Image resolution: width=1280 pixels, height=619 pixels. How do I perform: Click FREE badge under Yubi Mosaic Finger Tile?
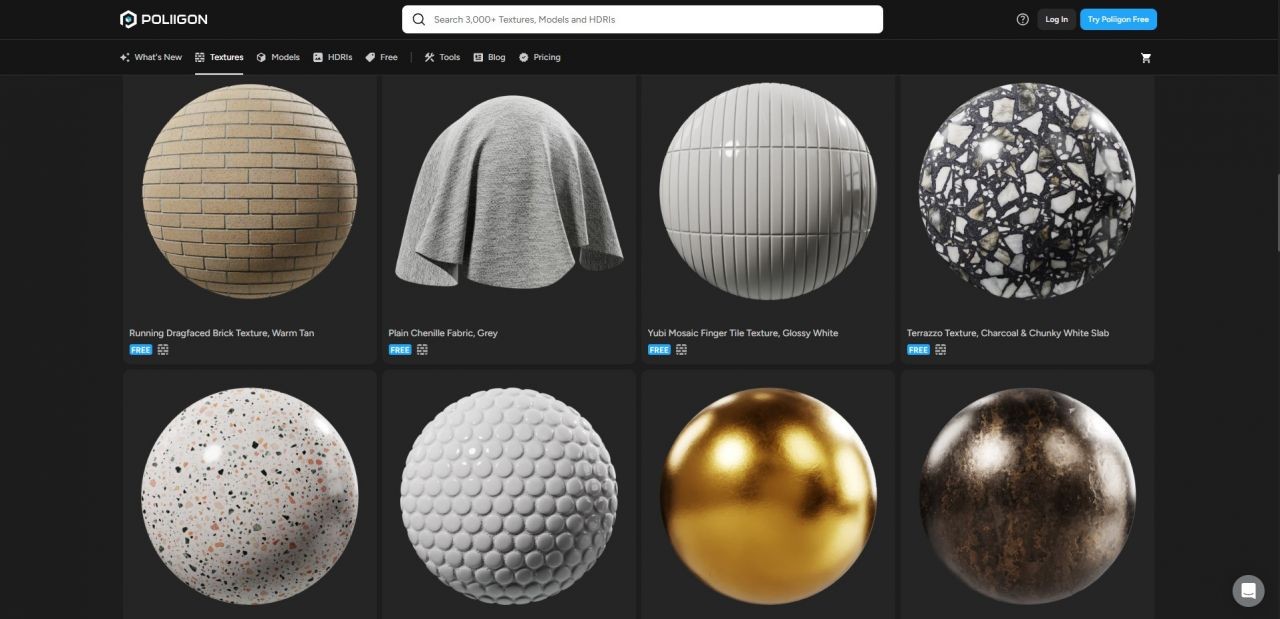pos(659,350)
